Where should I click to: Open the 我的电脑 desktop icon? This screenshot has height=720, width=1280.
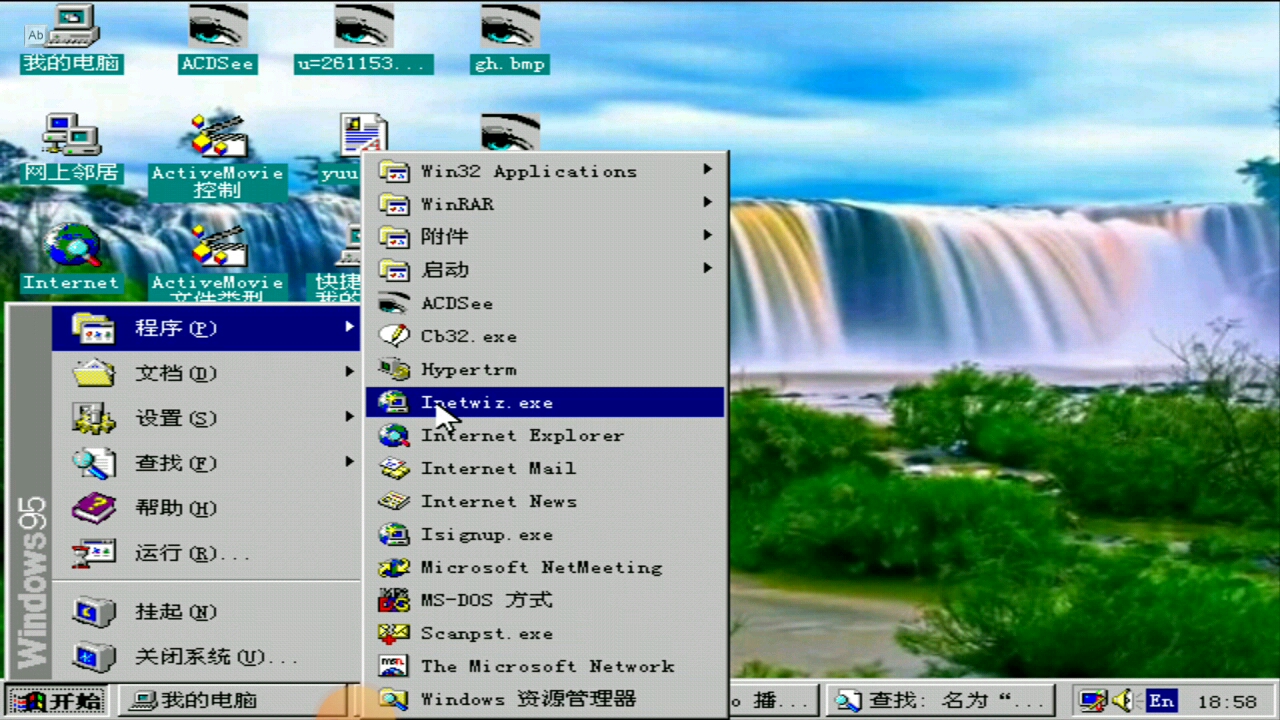[71, 38]
